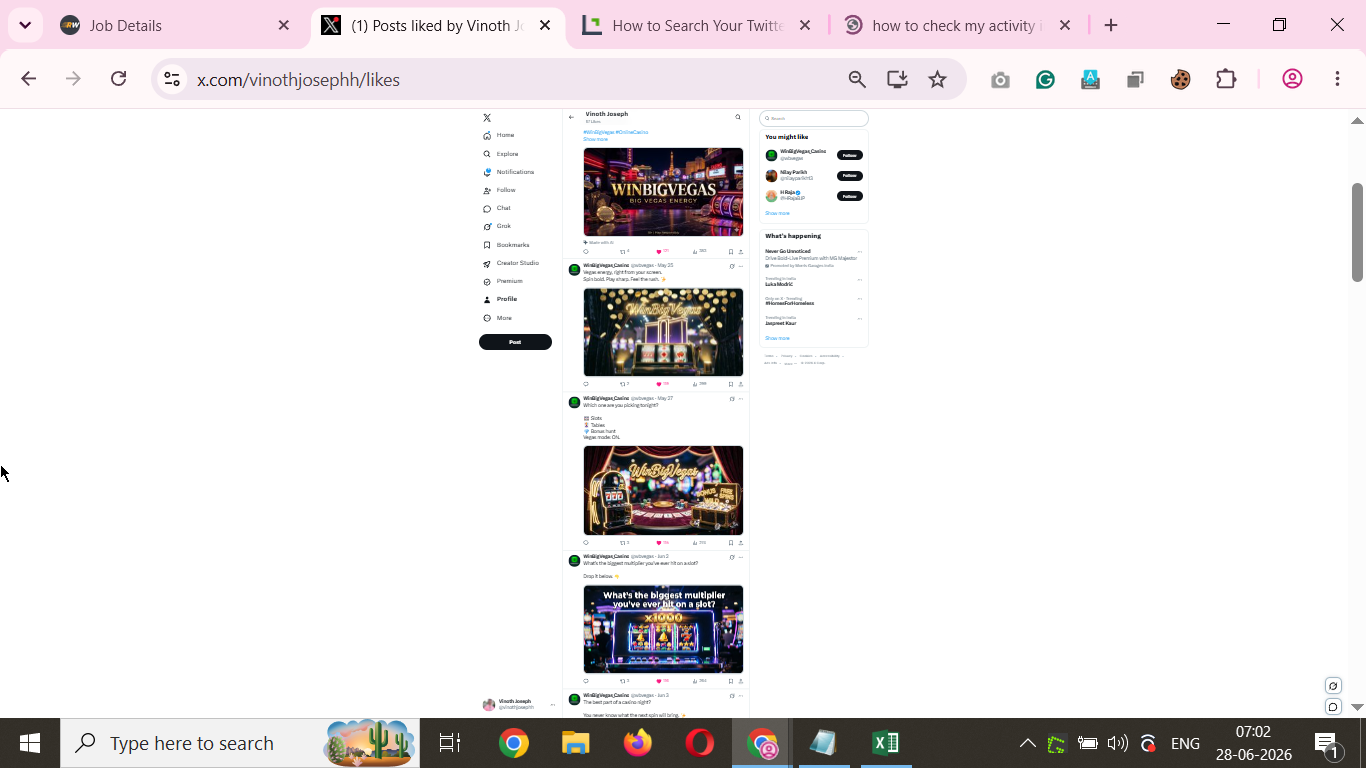The width and height of the screenshot is (1366, 768).
Task: Open the 'What's the biggest multiplier' slot image
Action: 663,629
